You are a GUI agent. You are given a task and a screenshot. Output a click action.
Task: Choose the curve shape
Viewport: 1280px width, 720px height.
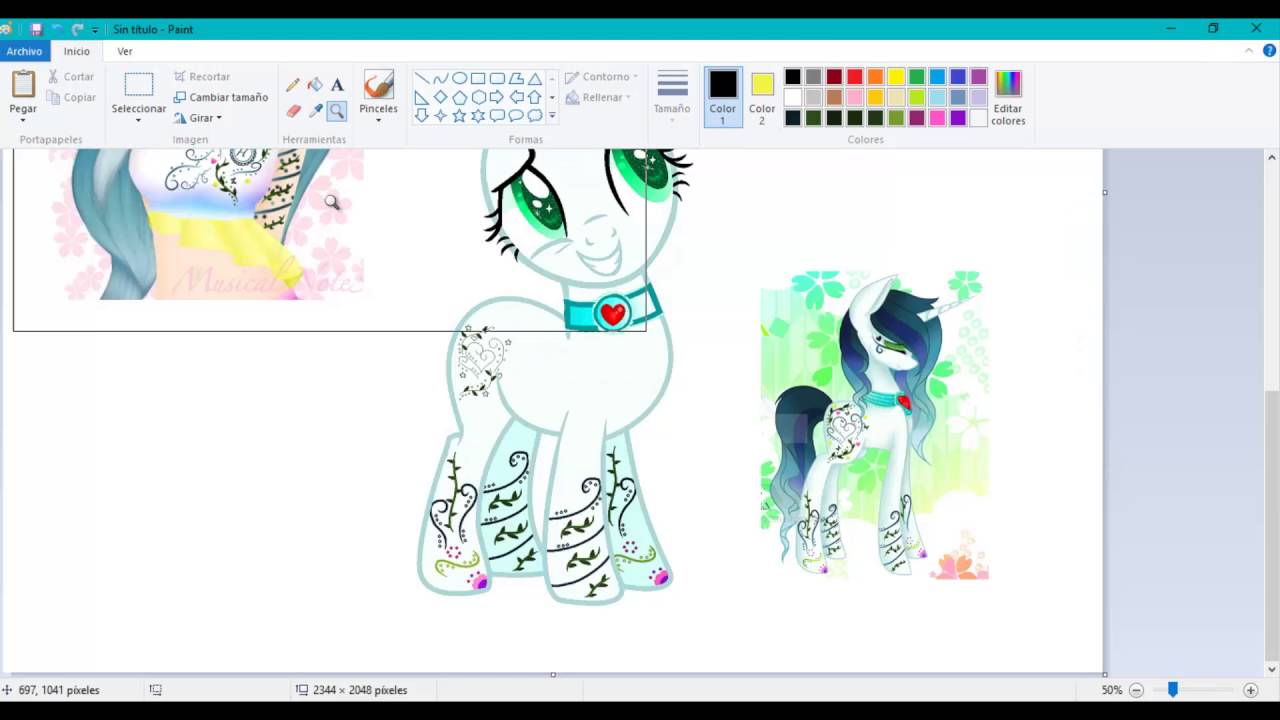[440, 78]
